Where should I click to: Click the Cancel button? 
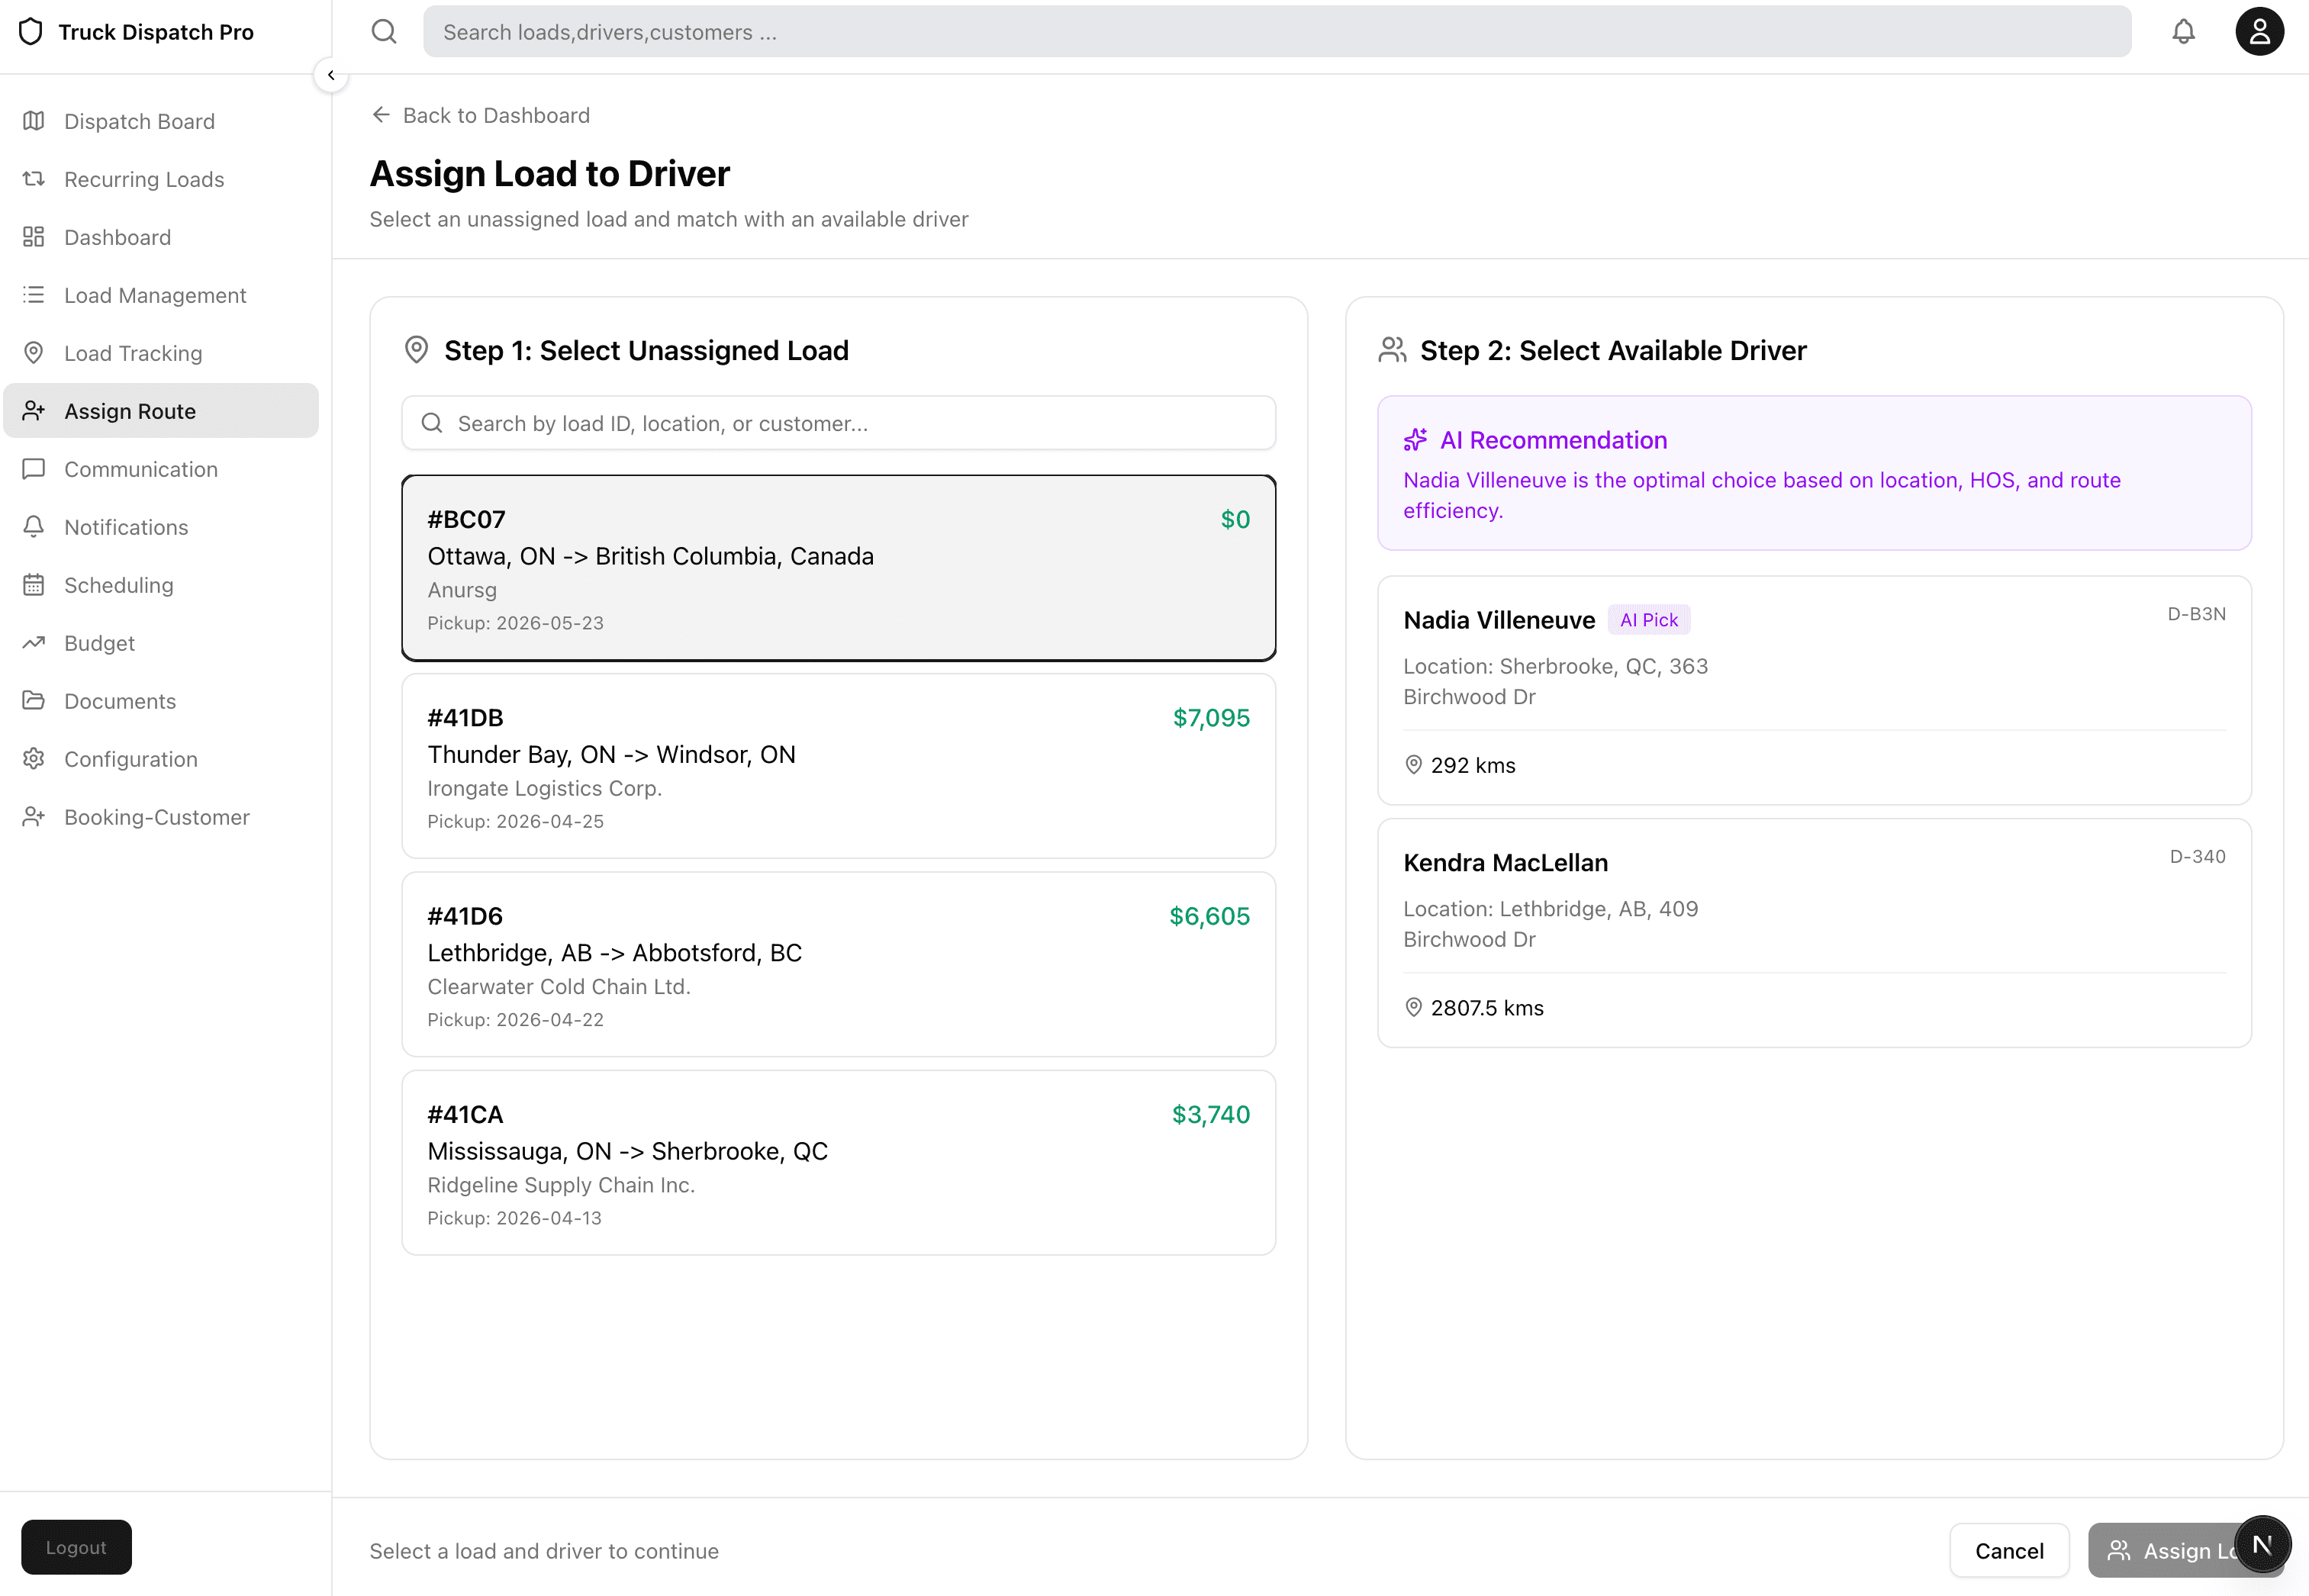(x=2009, y=1550)
